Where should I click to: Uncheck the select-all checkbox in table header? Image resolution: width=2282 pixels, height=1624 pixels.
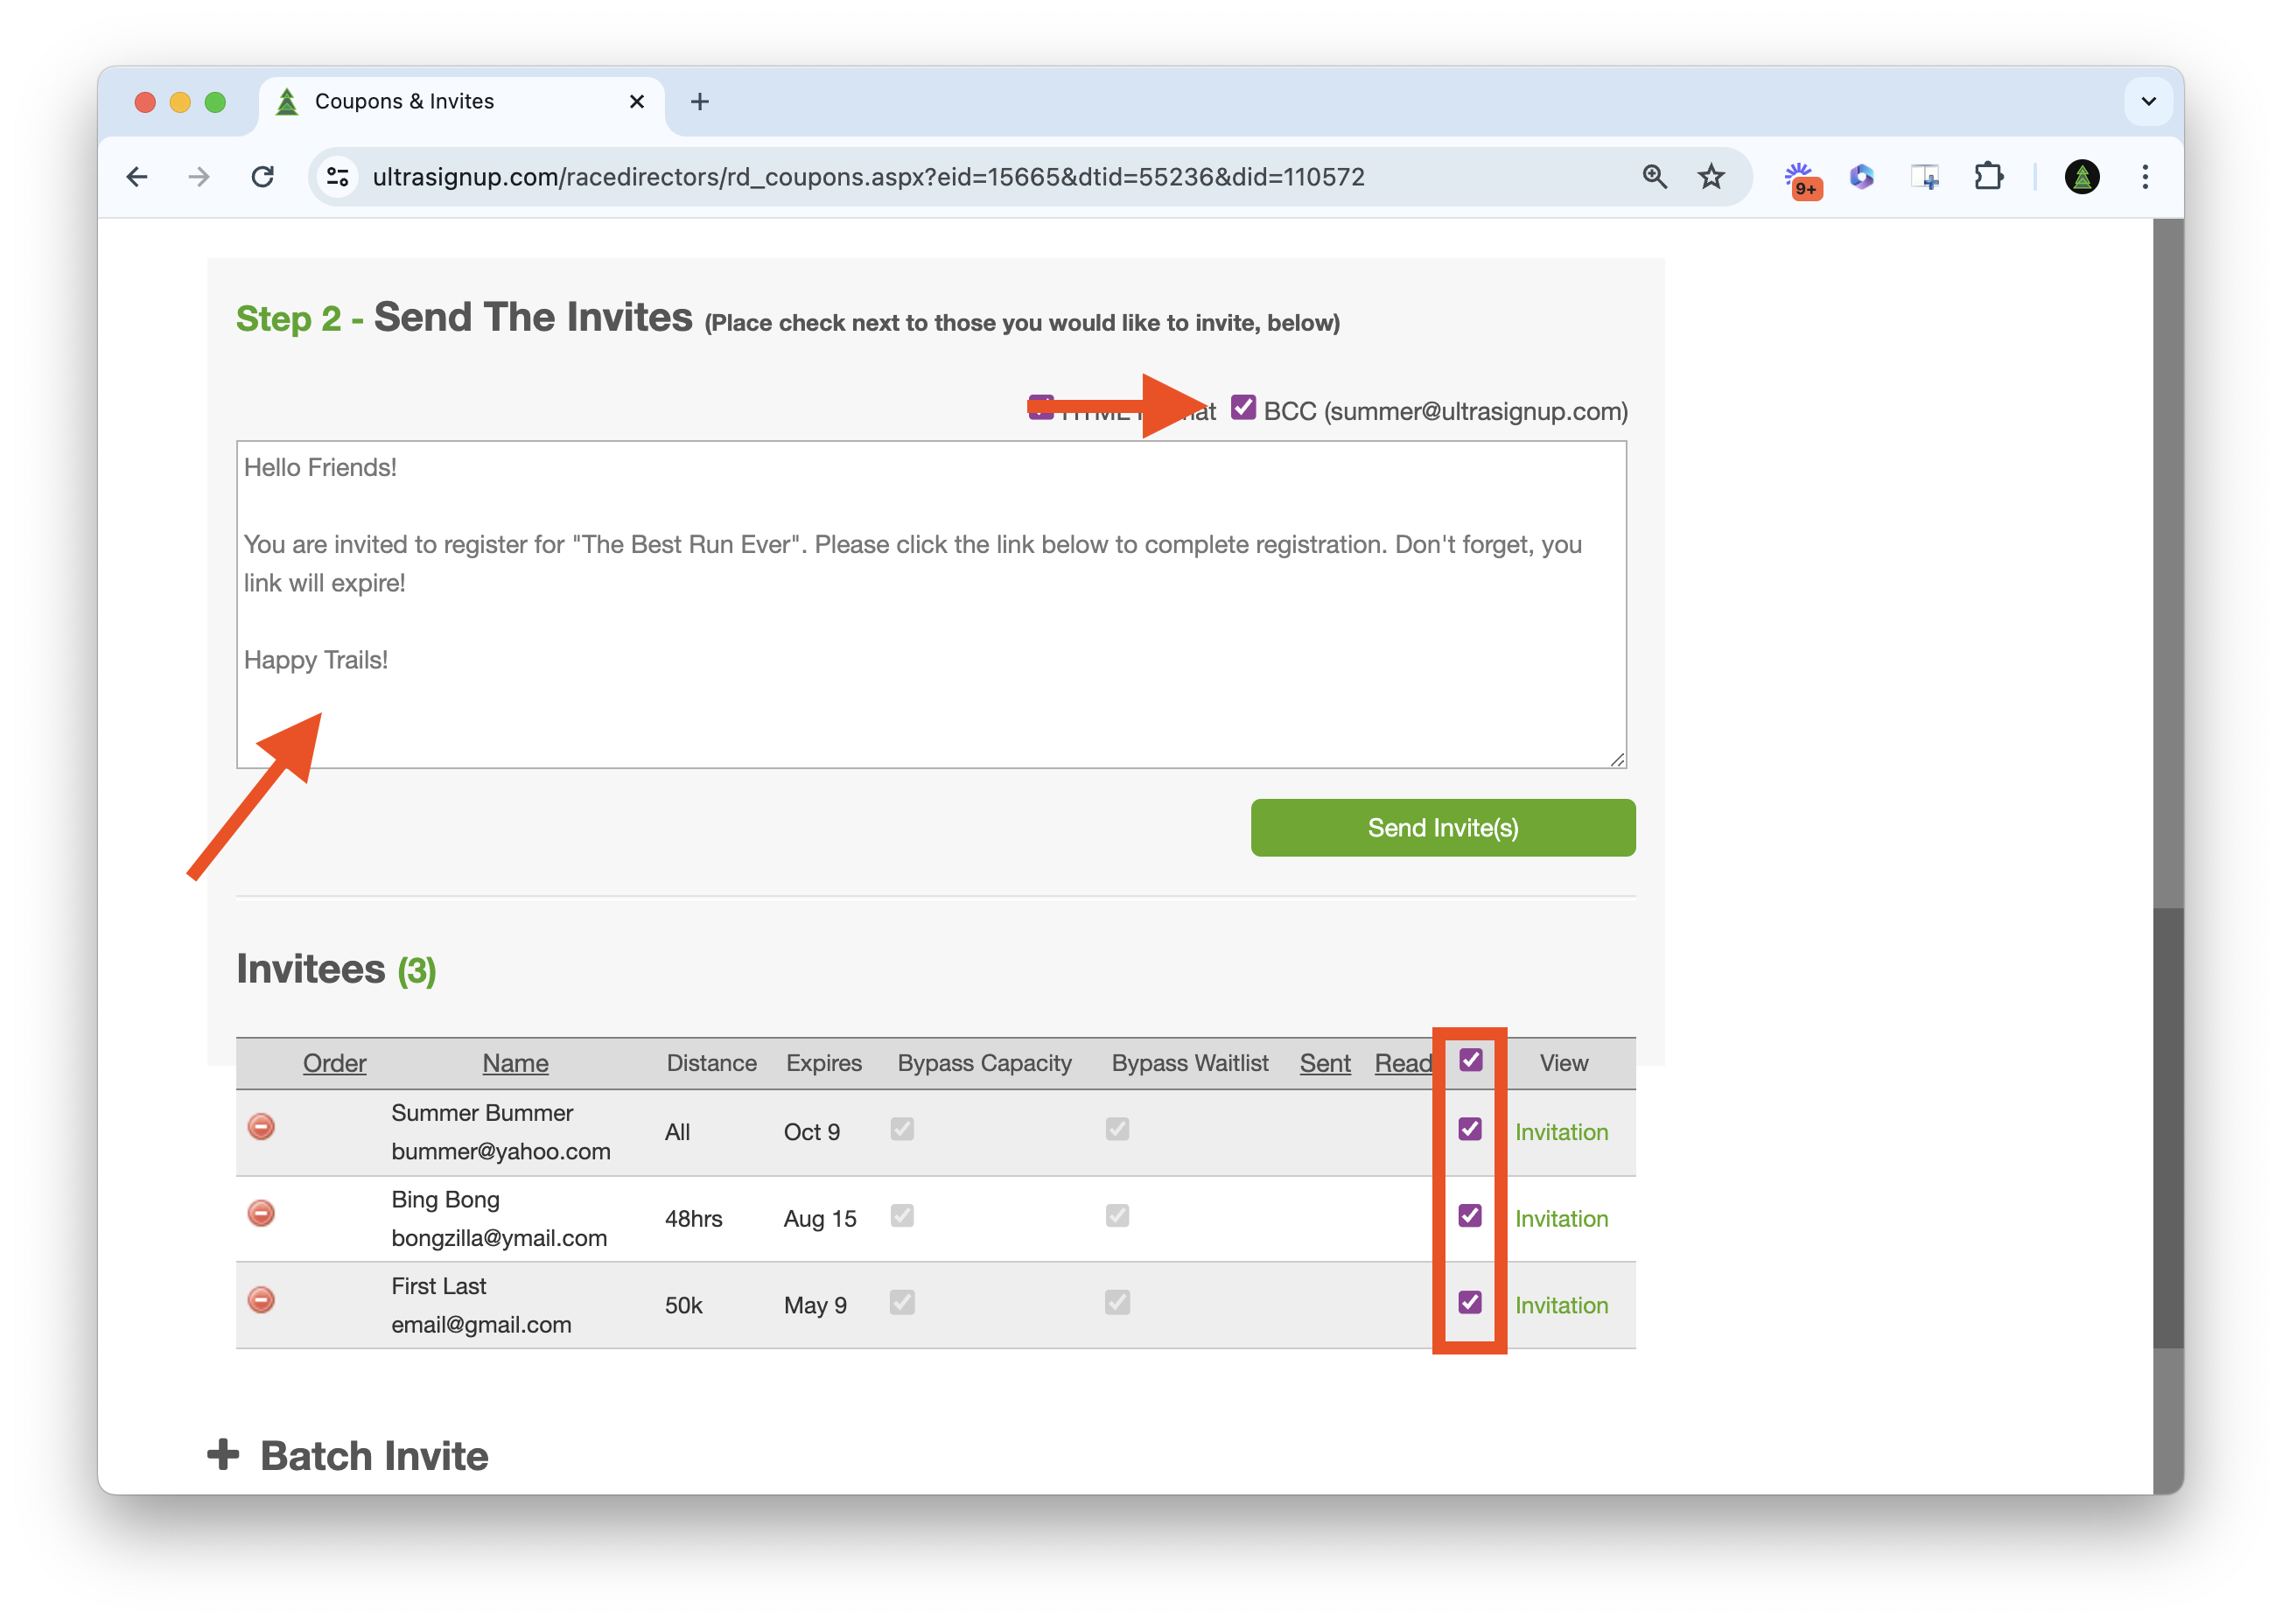1470,1060
